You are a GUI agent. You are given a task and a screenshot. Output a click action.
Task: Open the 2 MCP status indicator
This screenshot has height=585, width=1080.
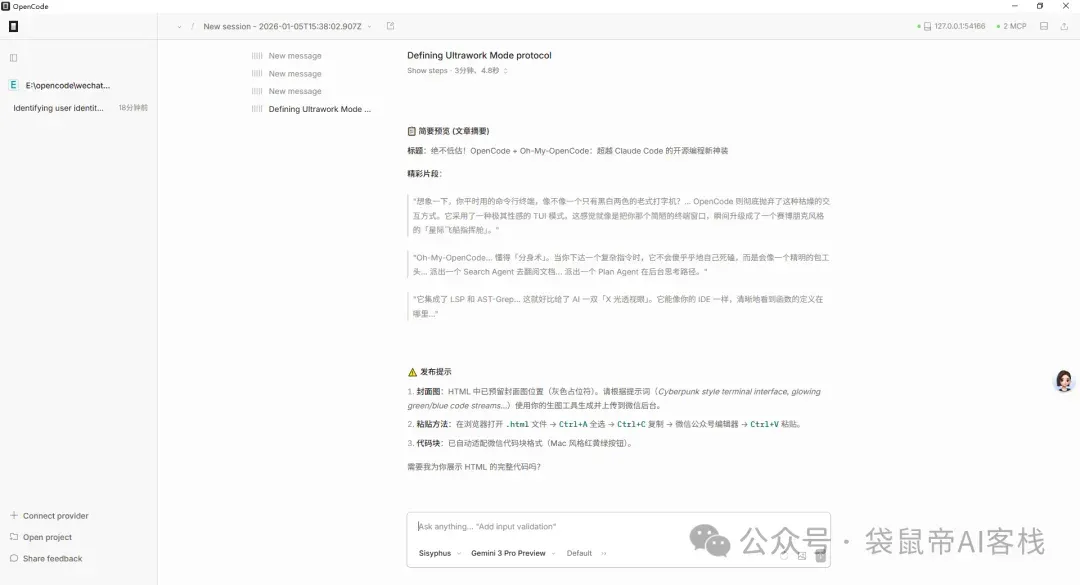click(x=1011, y=26)
